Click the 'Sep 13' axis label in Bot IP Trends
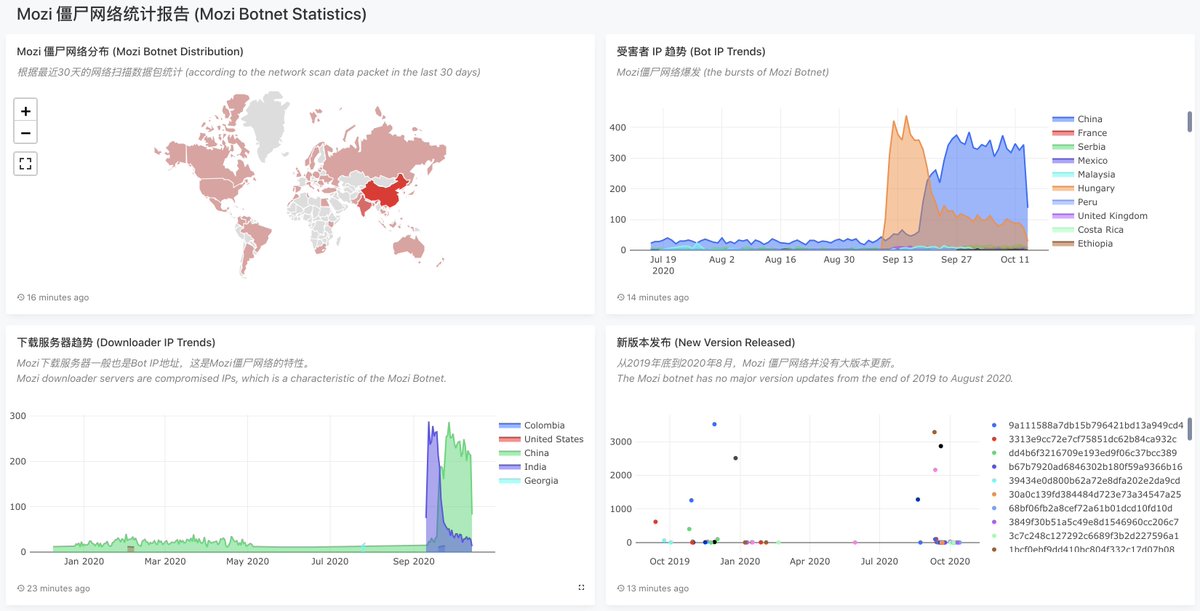Screen dimensions: 1200x611 (897, 259)
